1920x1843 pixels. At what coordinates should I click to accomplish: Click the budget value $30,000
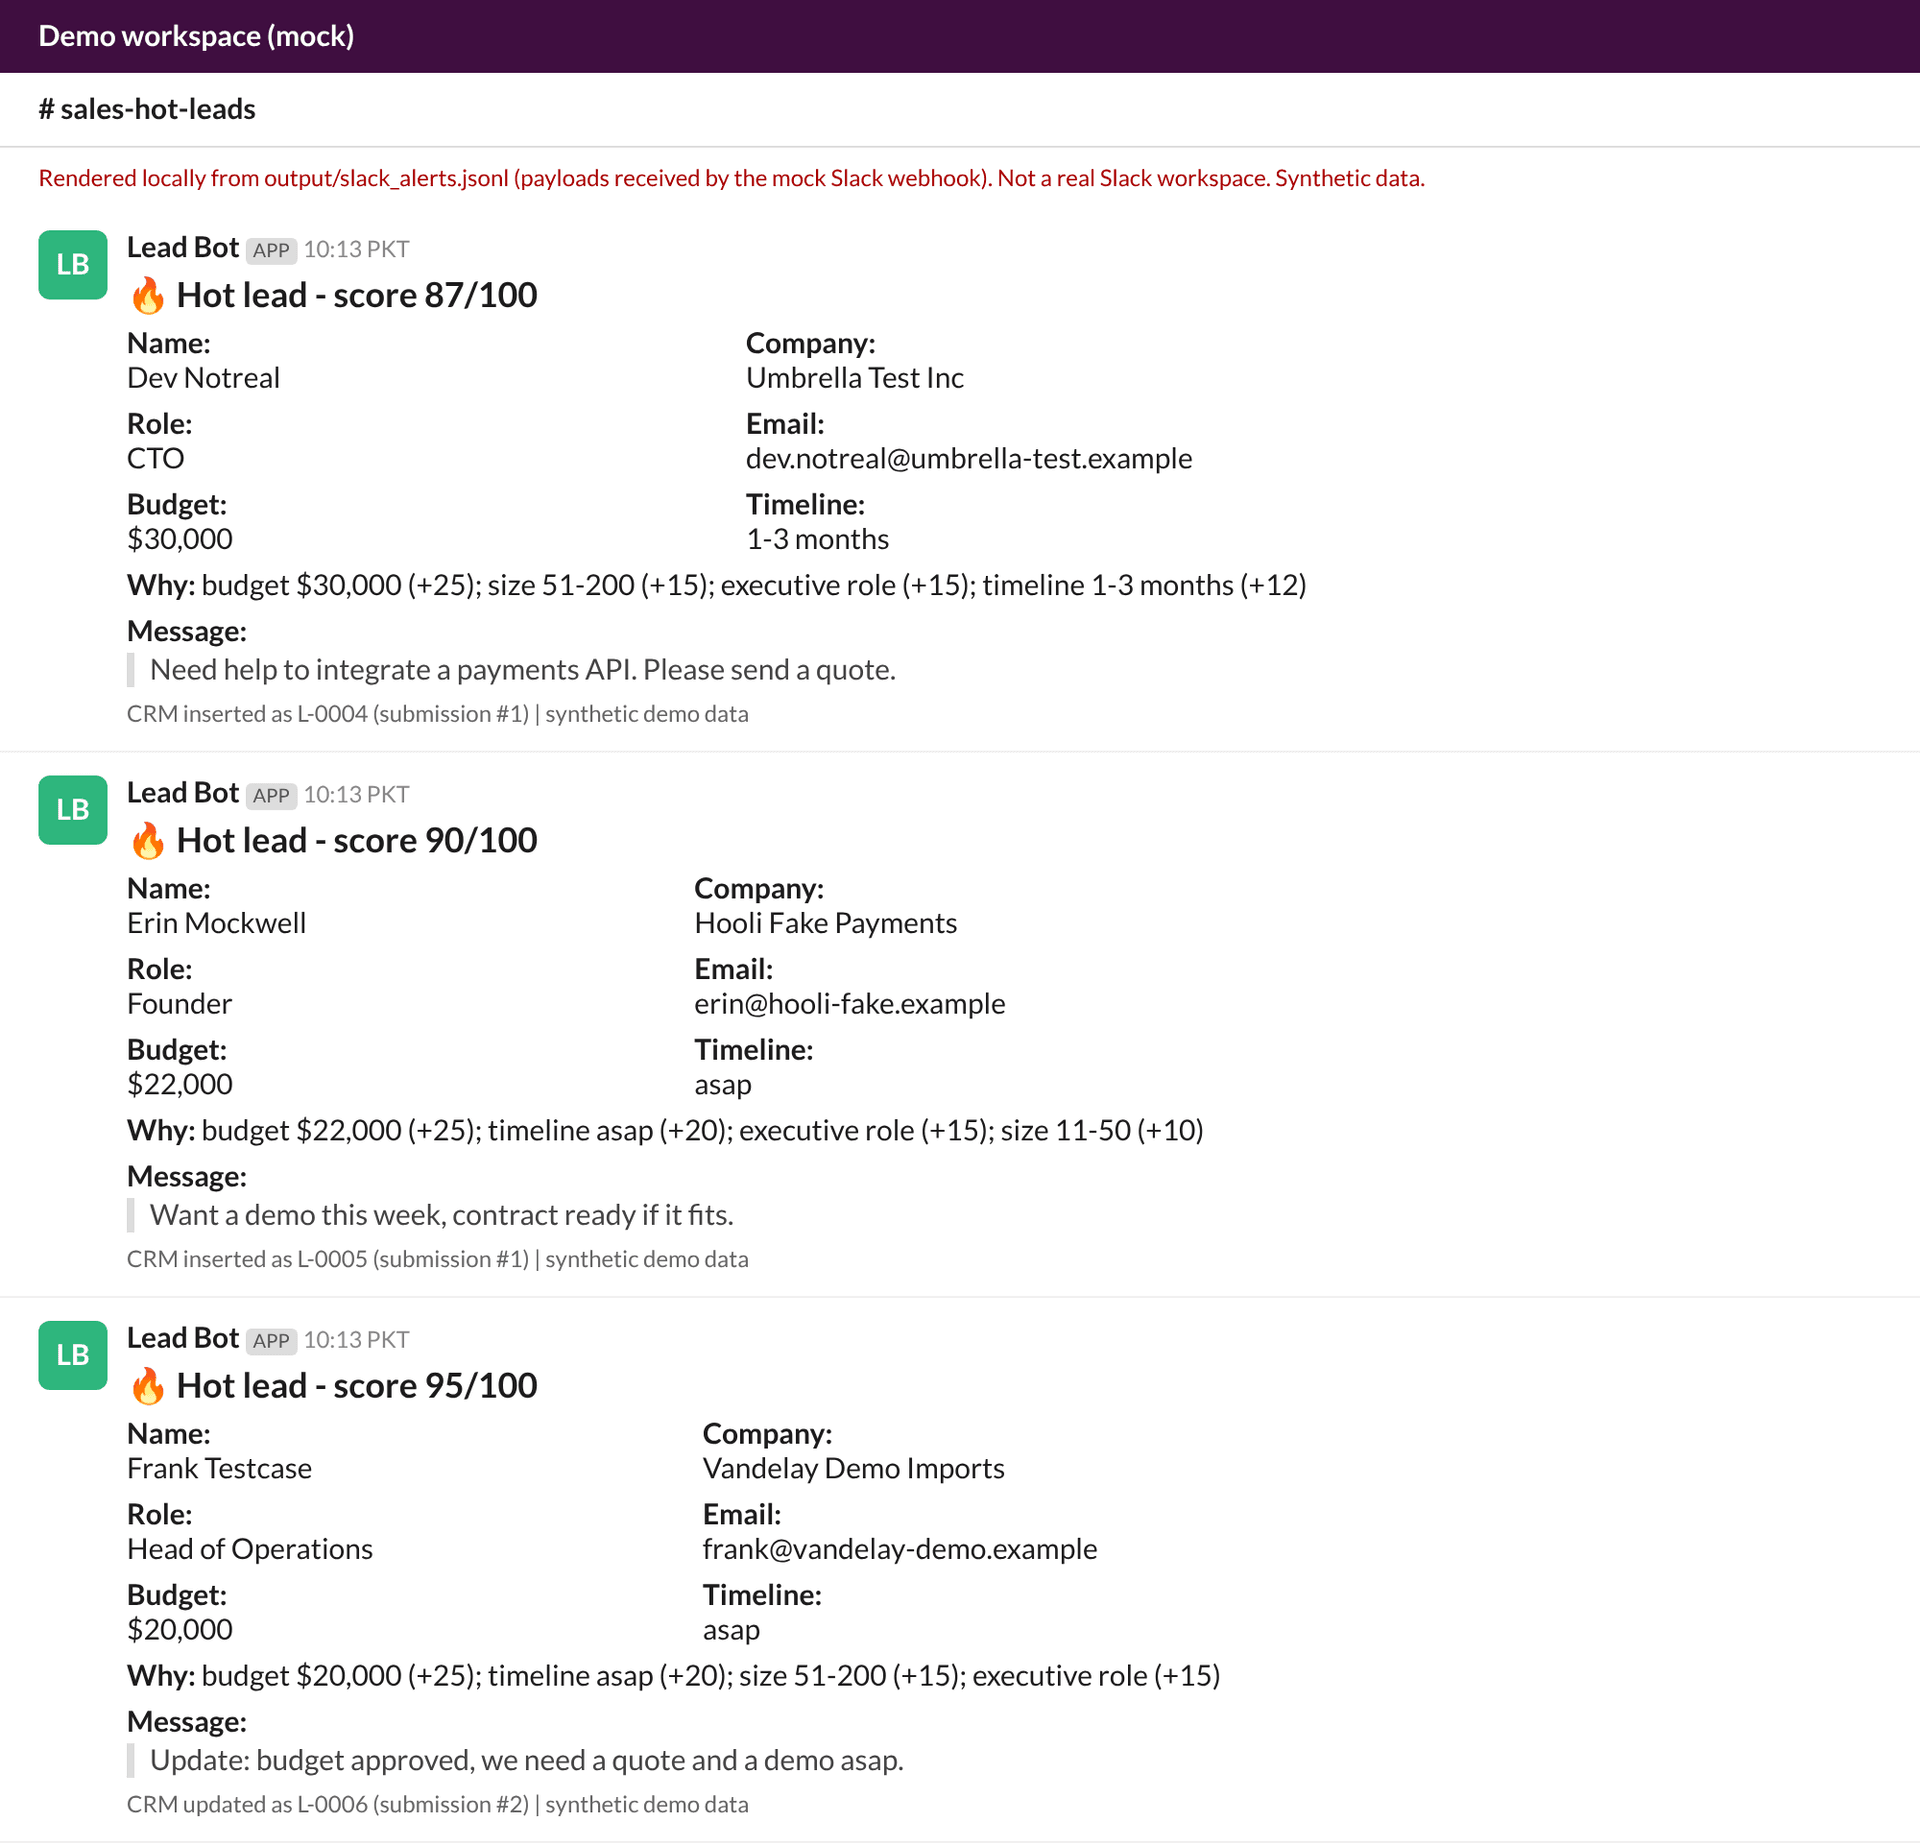[179, 539]
